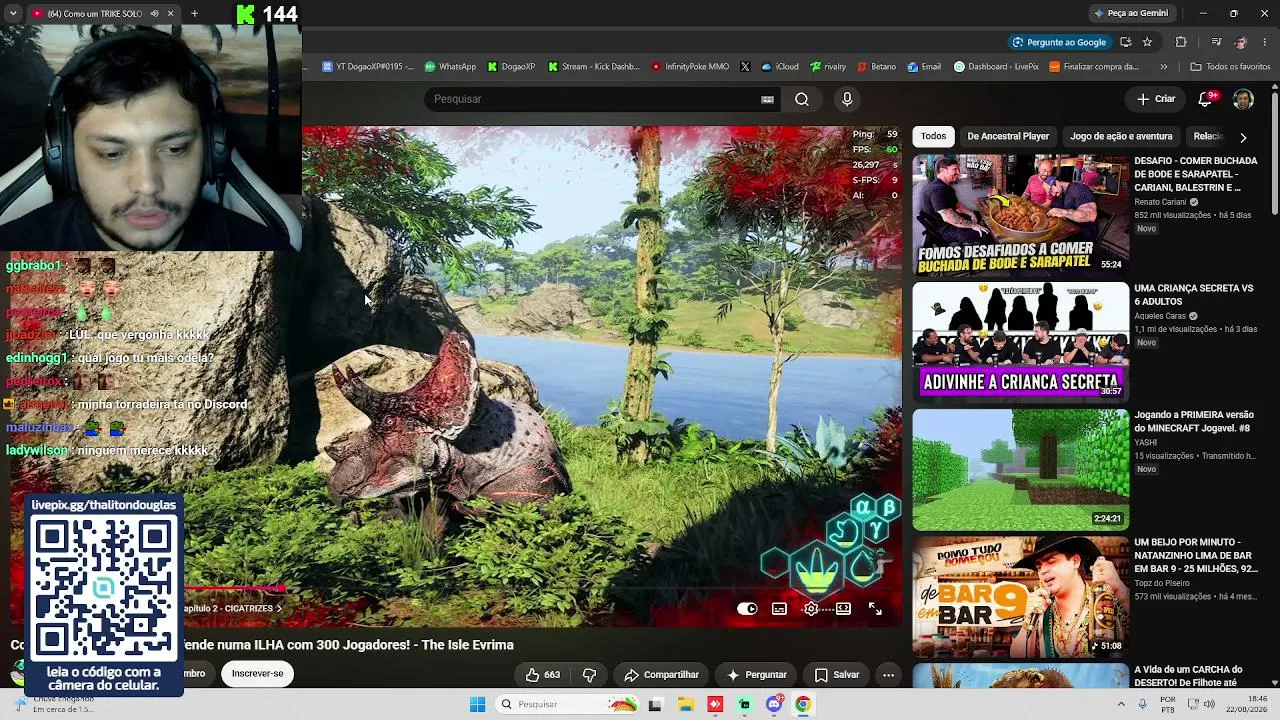Select the 'Todos' filter chip
Screen dimensions: 1280x720
pos(933,136)
